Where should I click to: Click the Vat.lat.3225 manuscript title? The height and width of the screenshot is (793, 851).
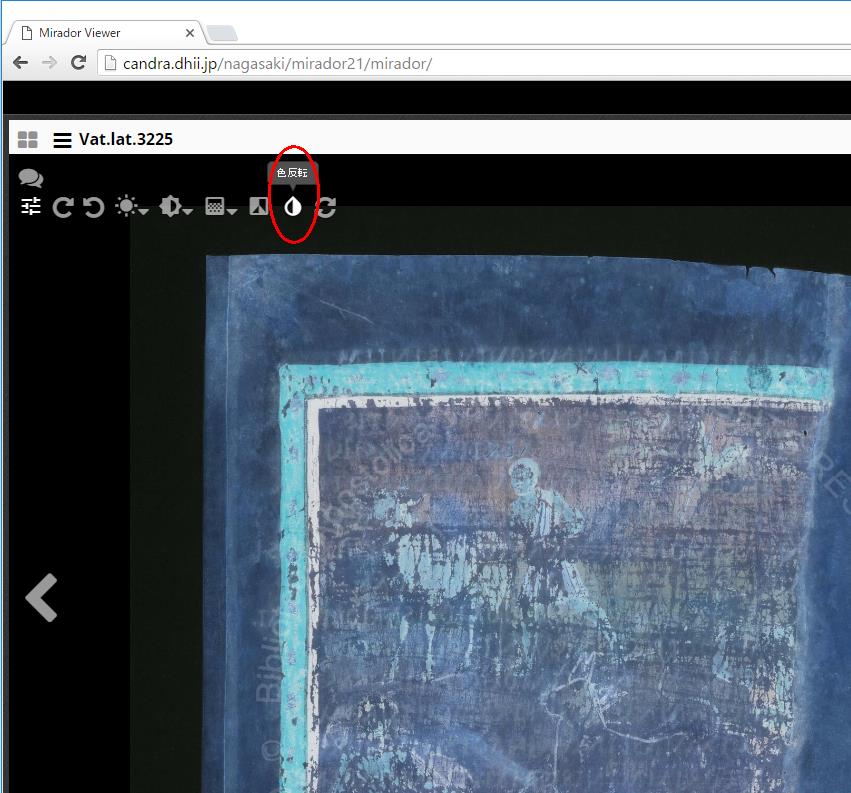click(x=126, y=139)
